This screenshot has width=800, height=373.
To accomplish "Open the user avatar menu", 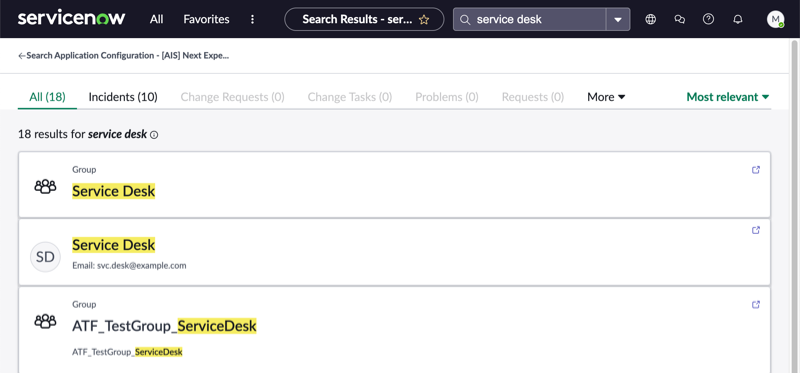I will pos(776,19).
